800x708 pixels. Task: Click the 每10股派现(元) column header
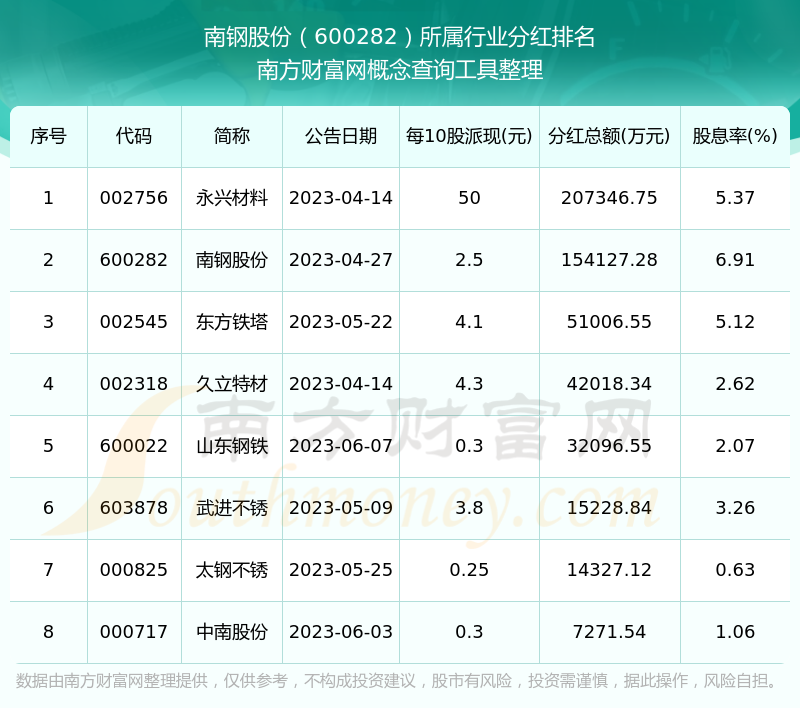click(469, 136)
